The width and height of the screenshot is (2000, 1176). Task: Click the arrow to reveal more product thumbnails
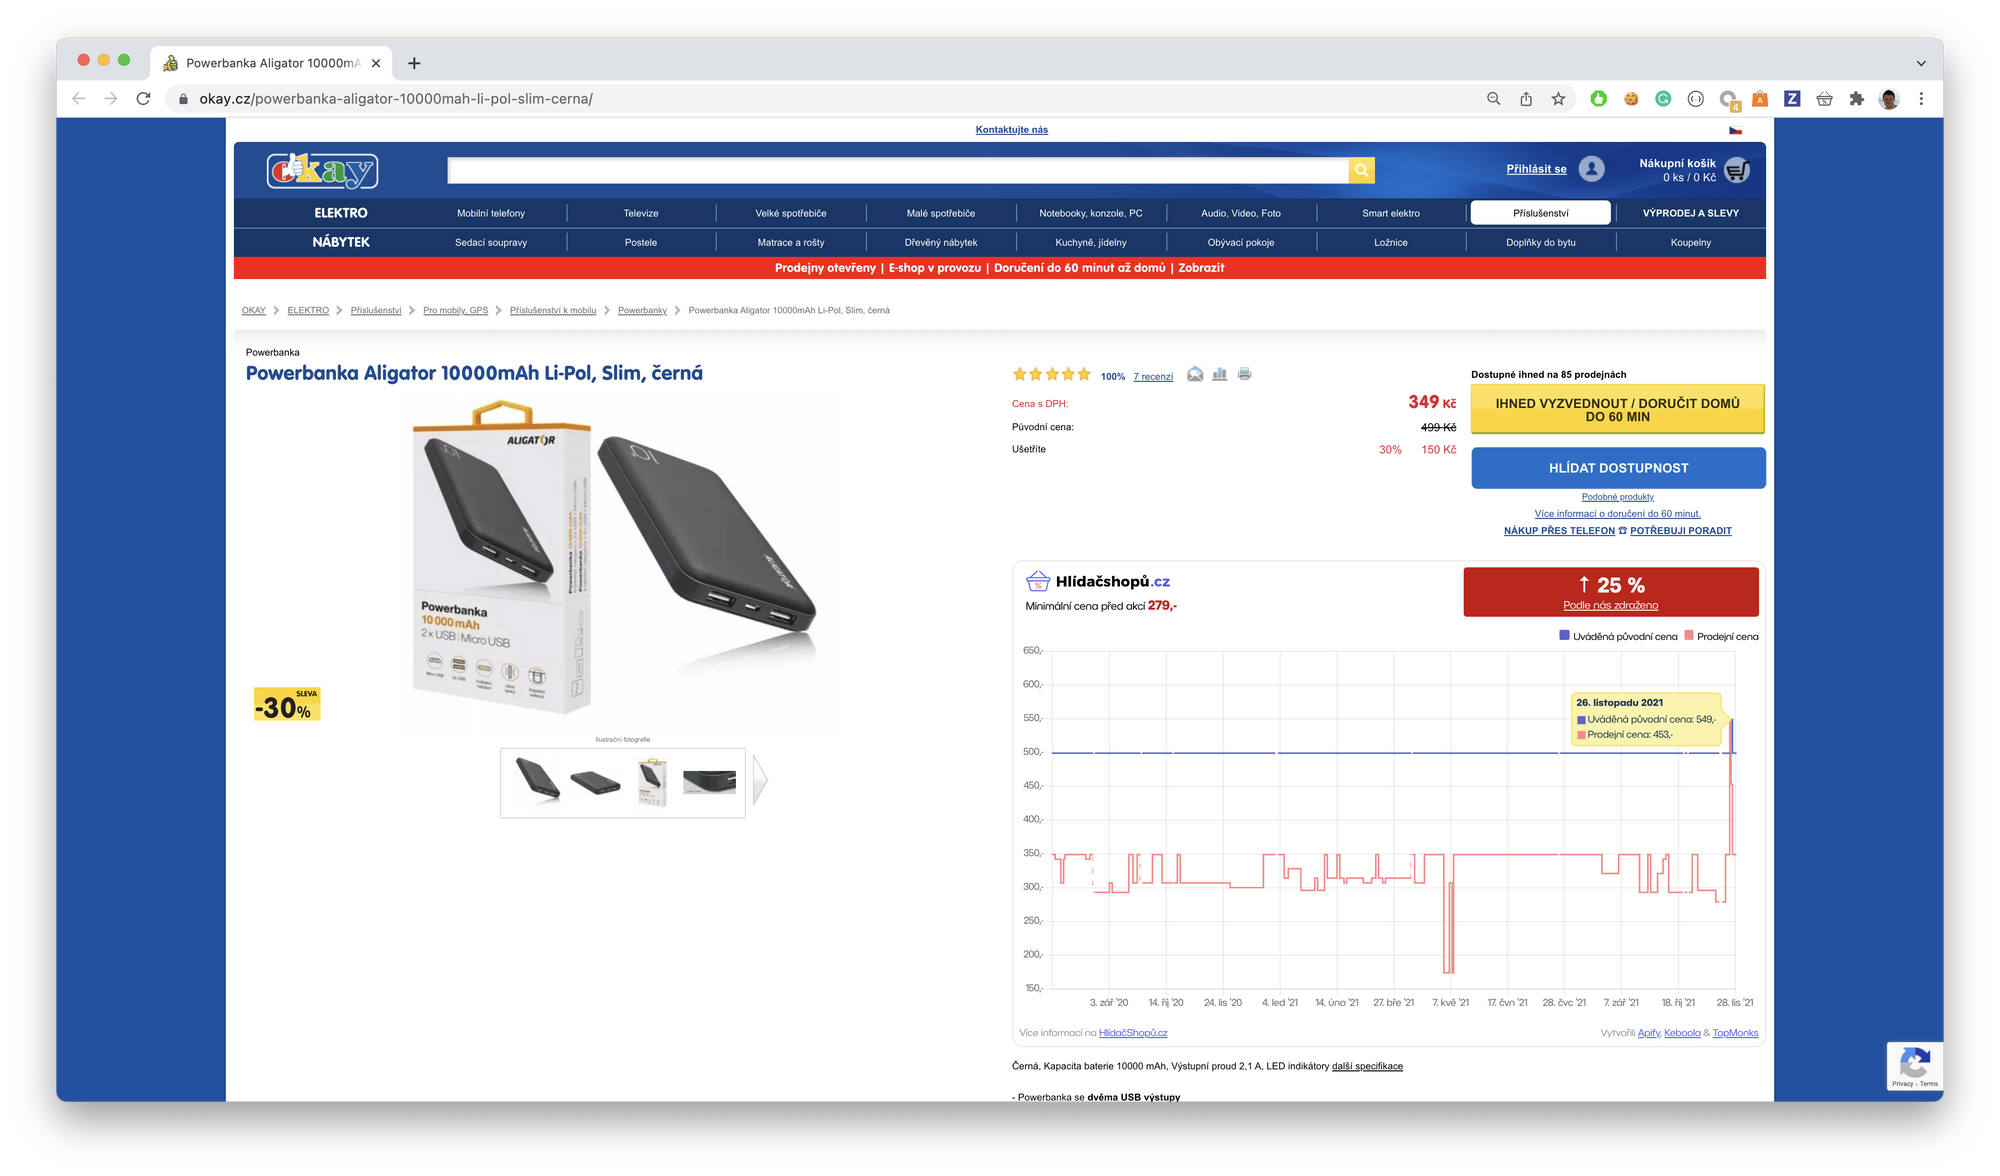point(762,781)
